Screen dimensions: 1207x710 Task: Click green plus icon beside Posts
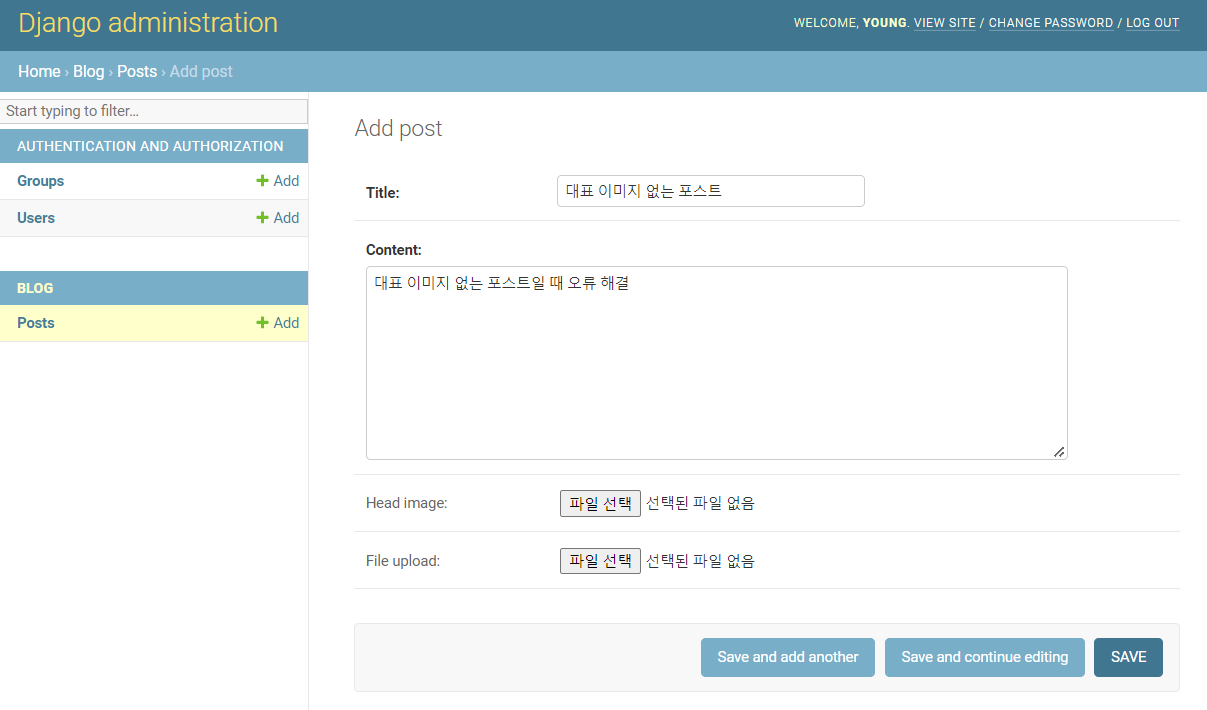tap(262, 323)
